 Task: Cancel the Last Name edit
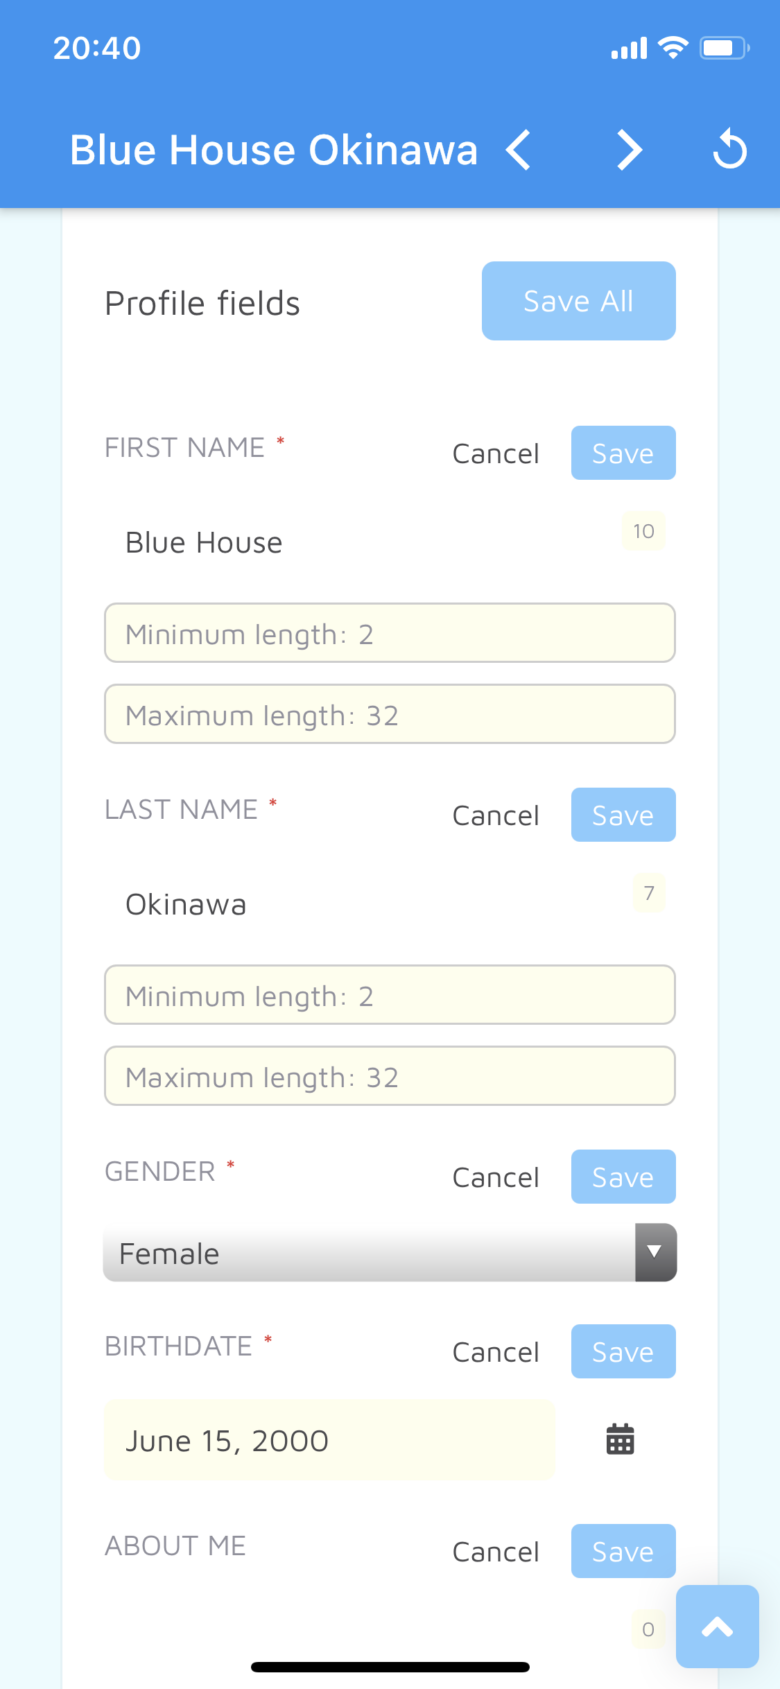click(496, 816)
